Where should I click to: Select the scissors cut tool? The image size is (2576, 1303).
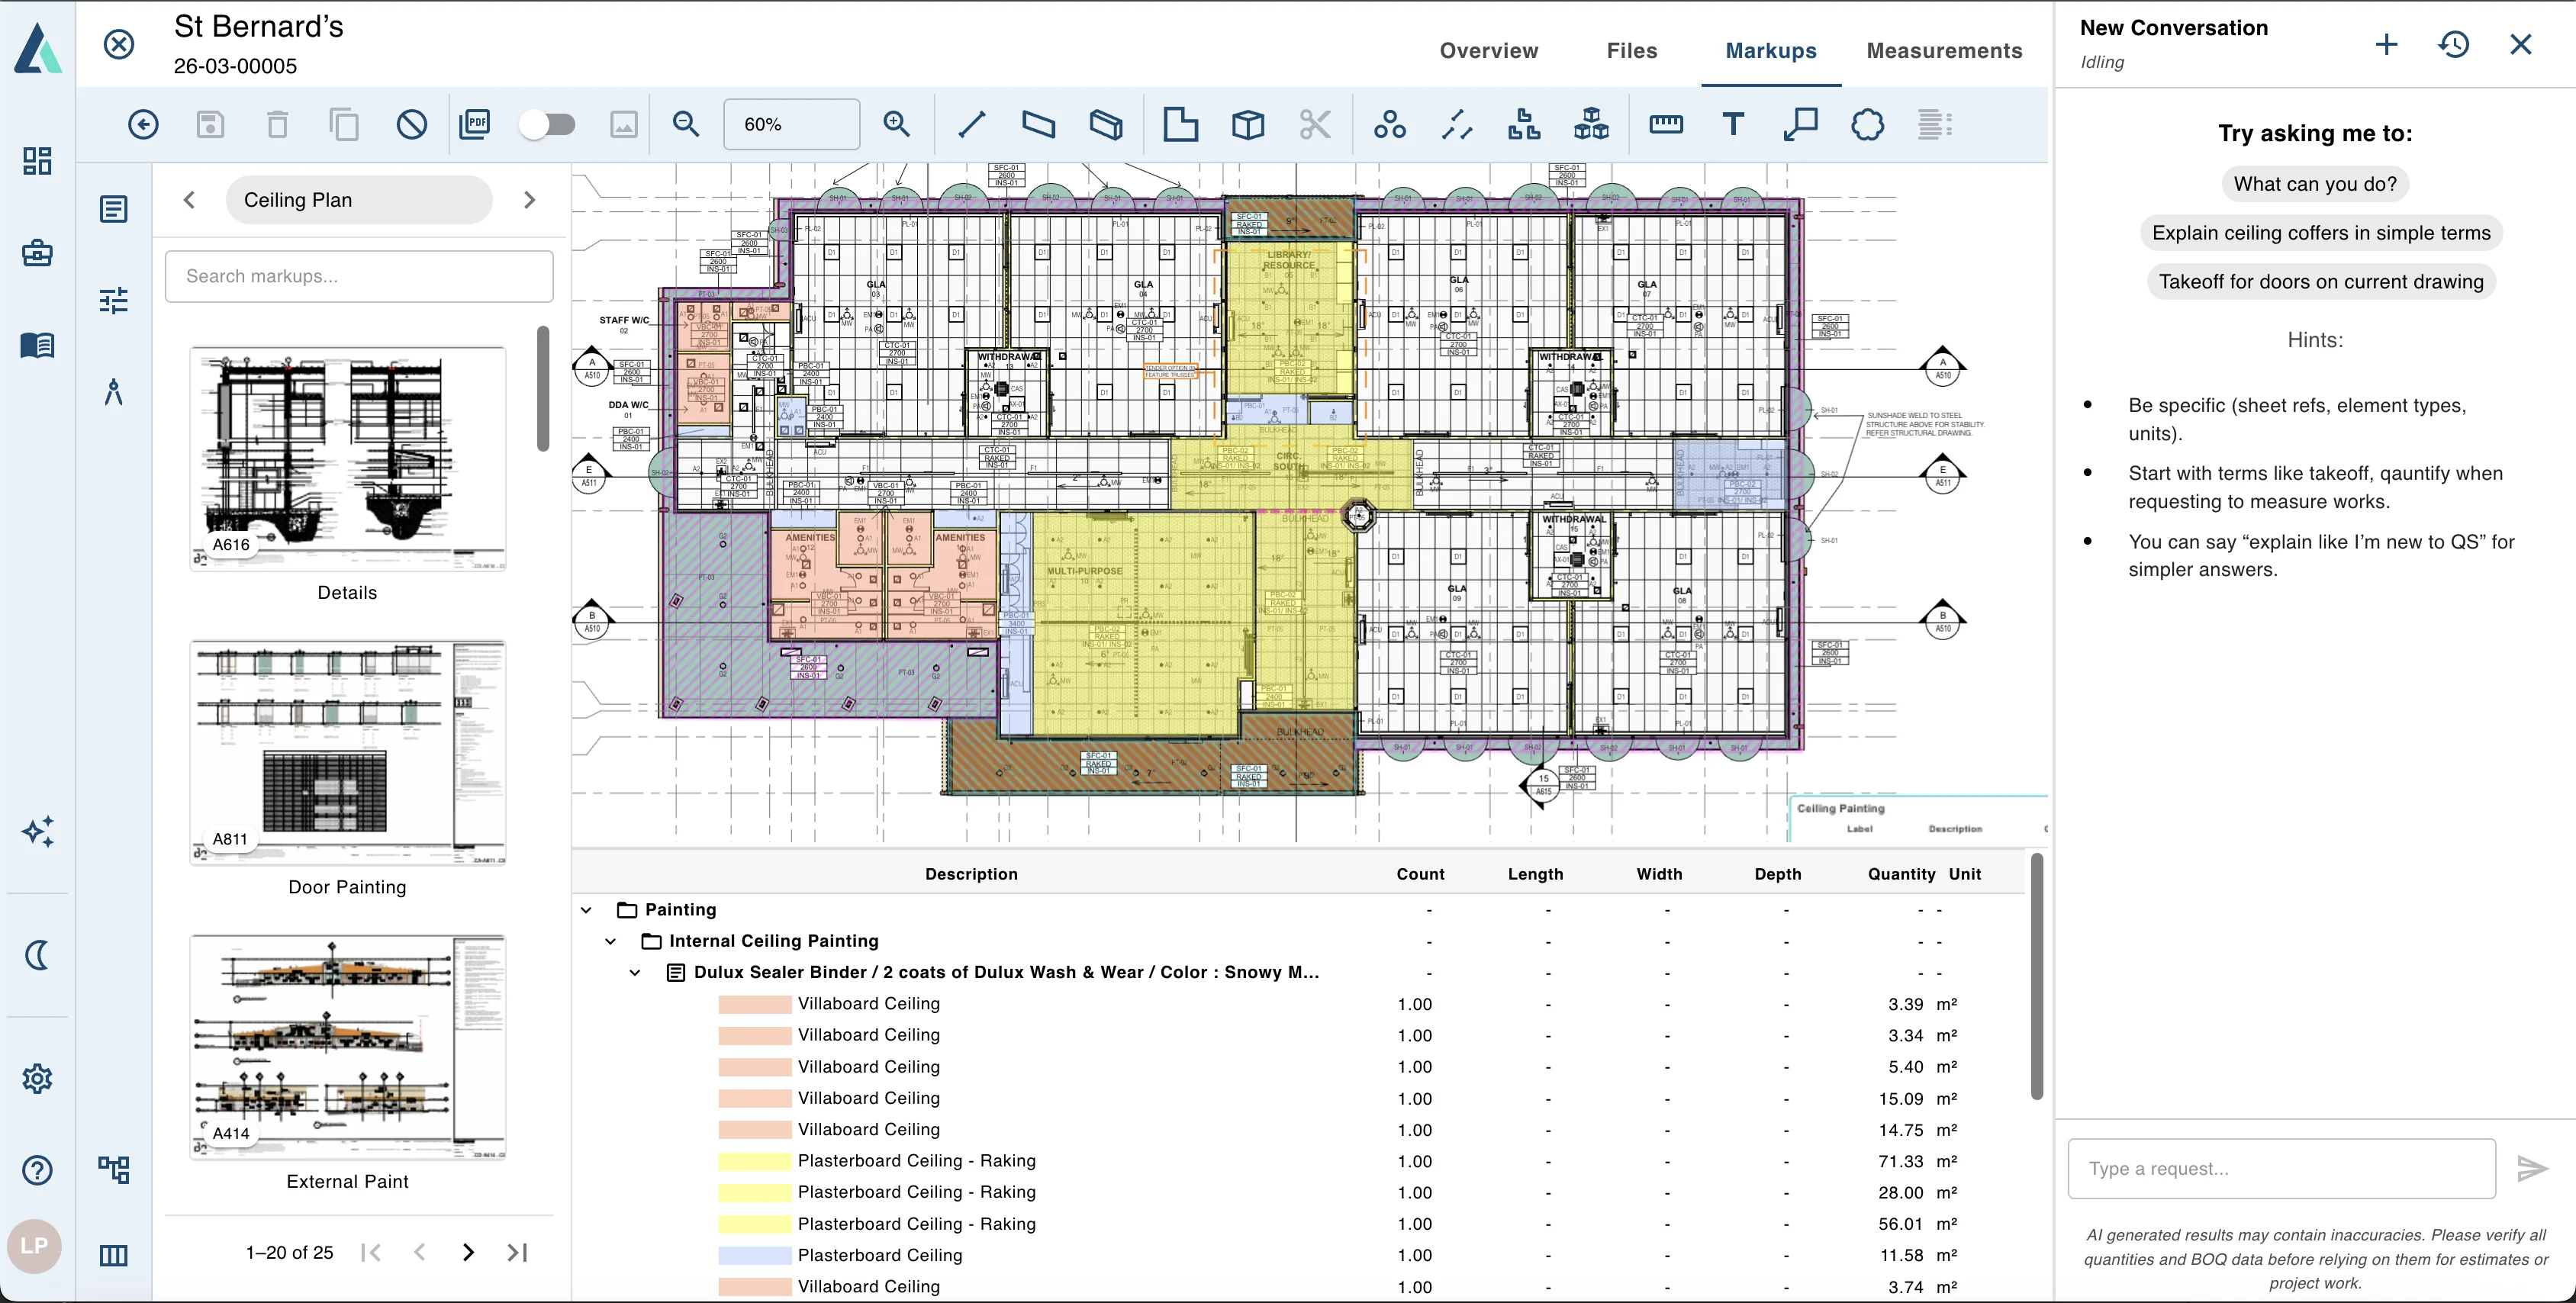click(x=1315, y=124)
